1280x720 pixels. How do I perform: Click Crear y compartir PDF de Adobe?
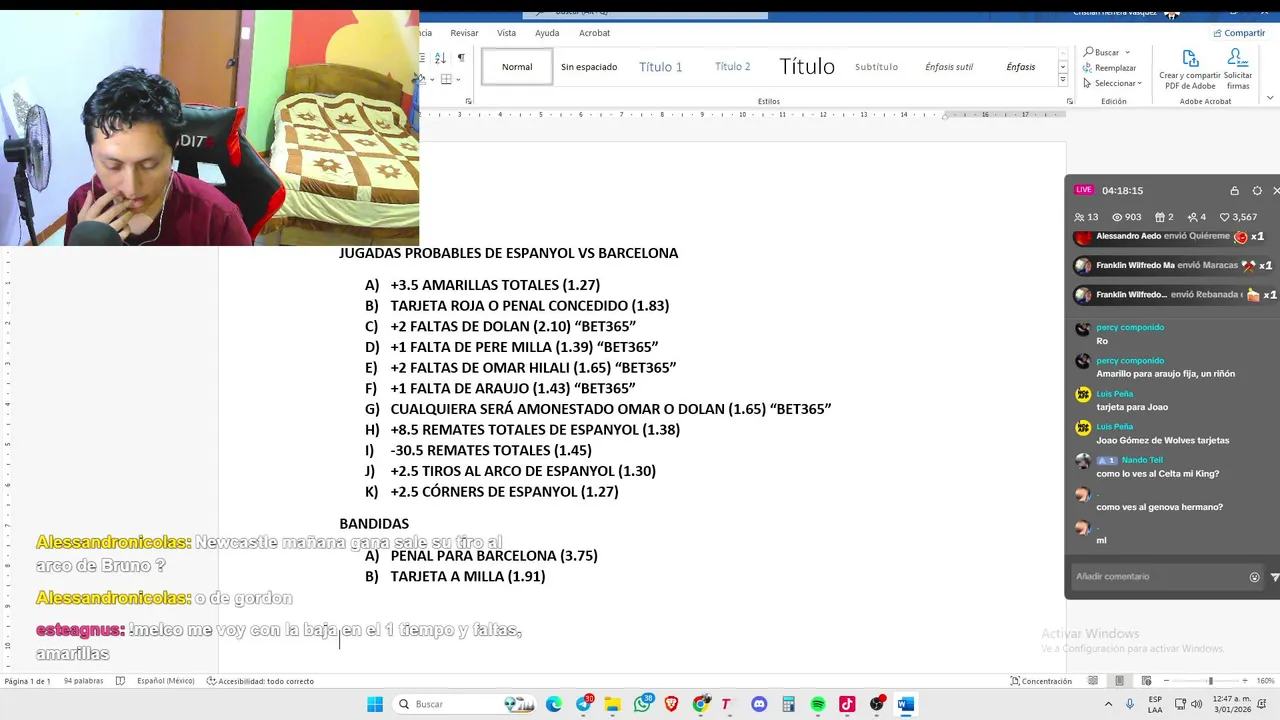1190,70
